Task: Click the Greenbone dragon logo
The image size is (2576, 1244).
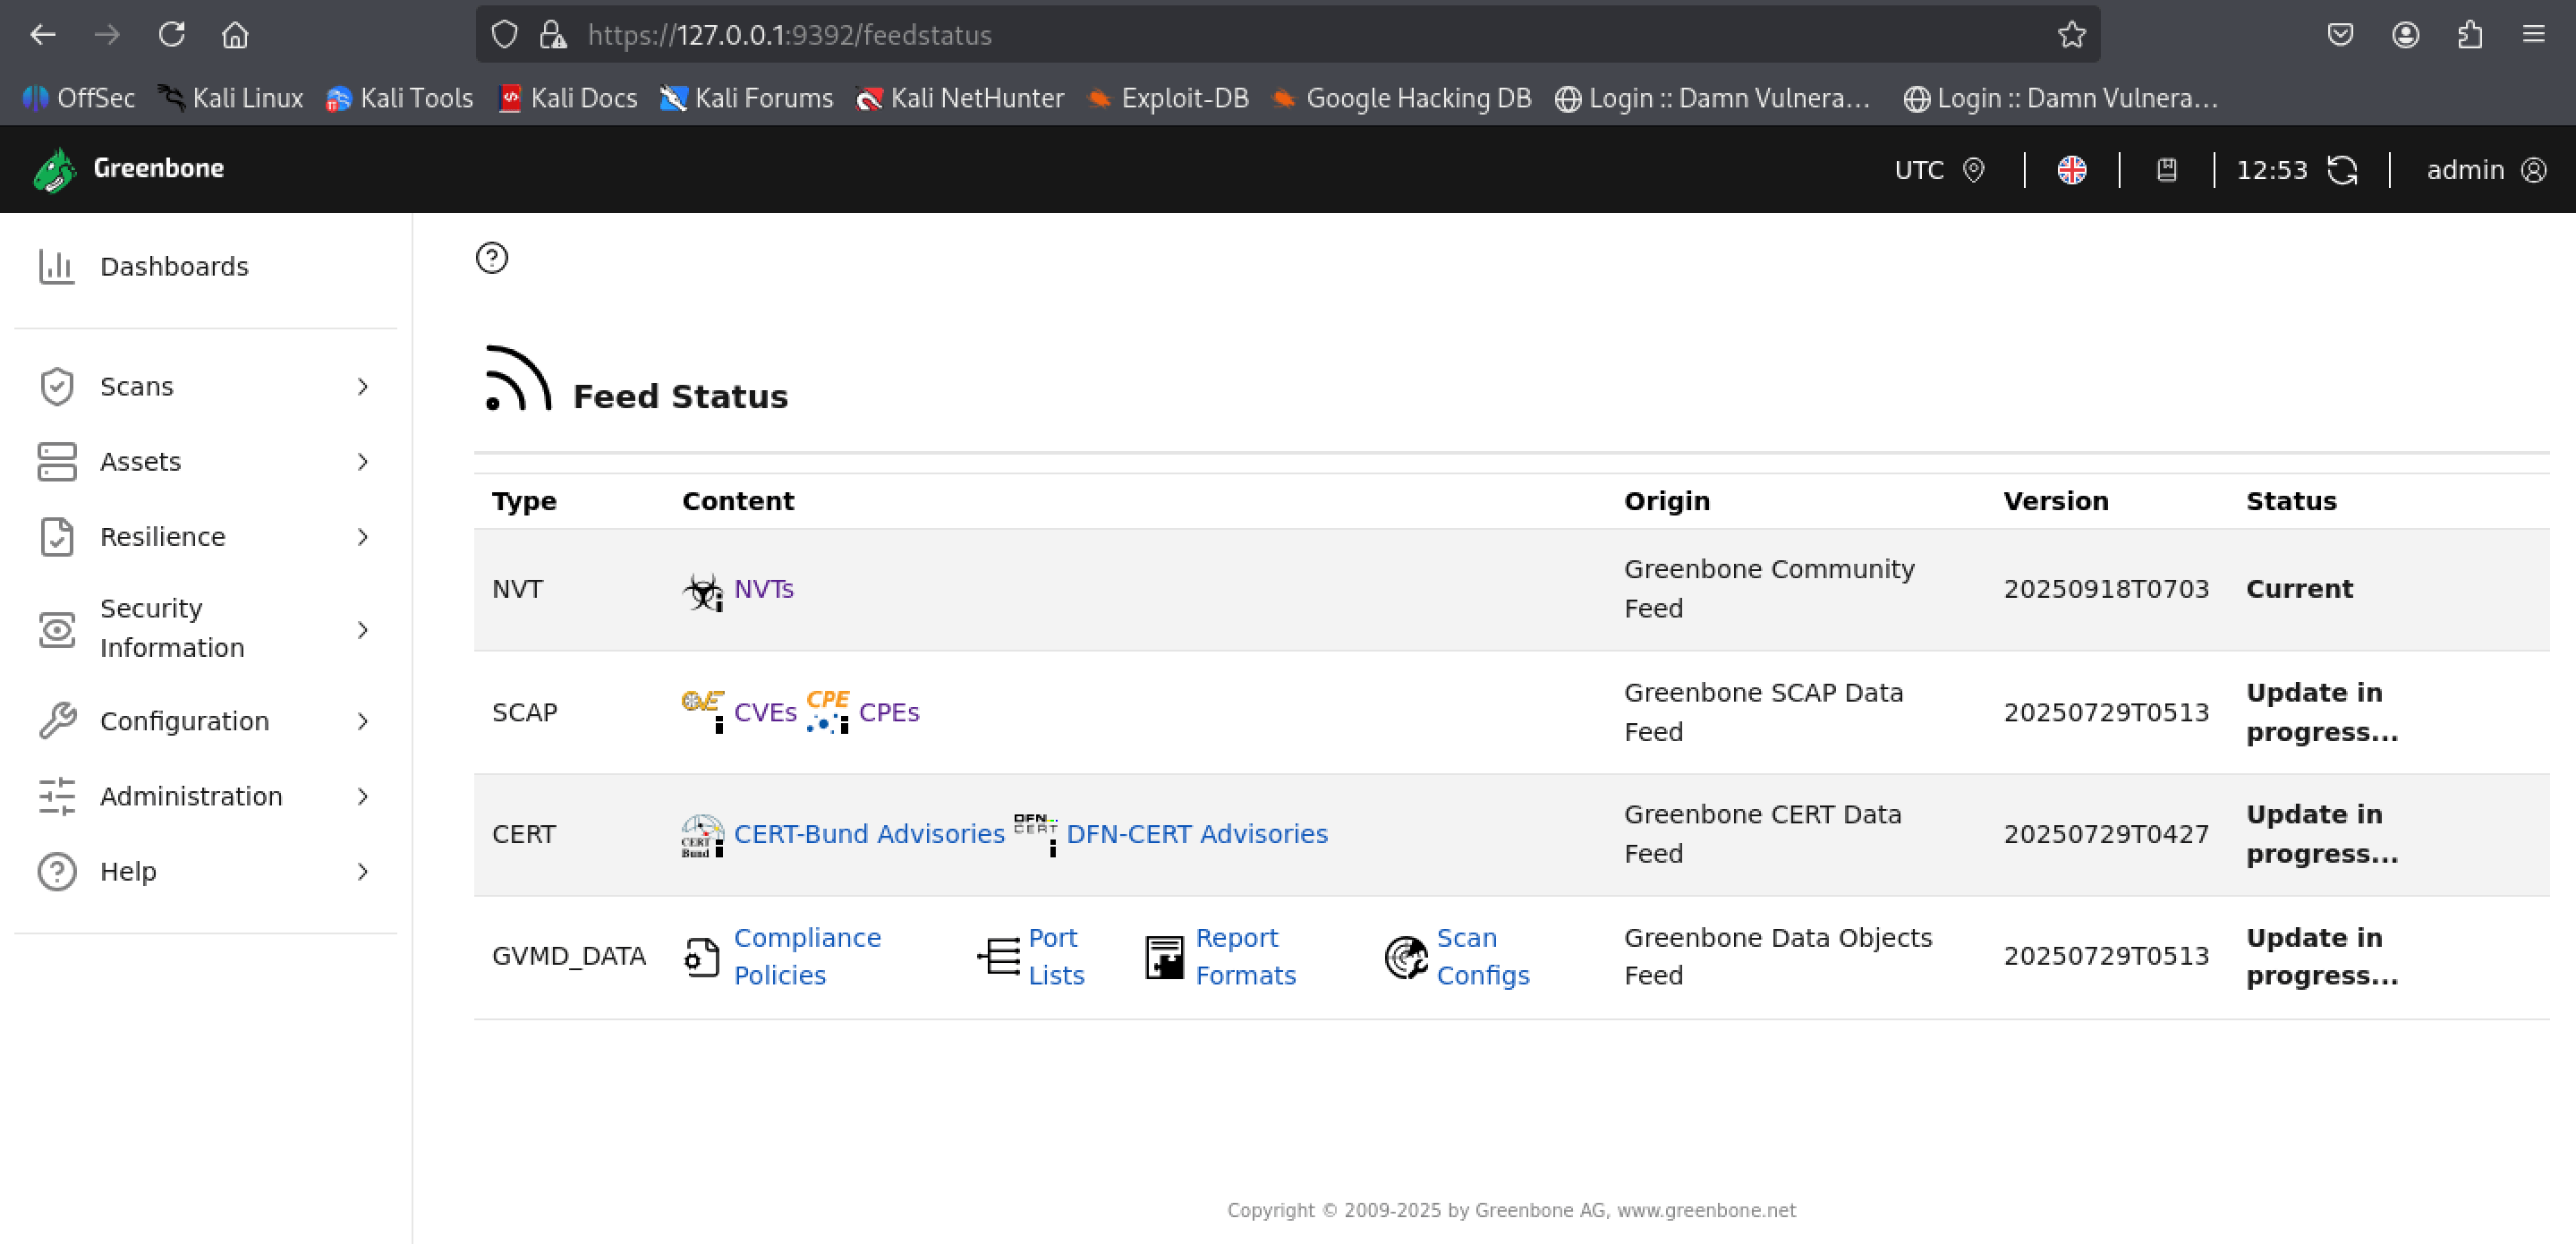Action: tap(55, 169)
